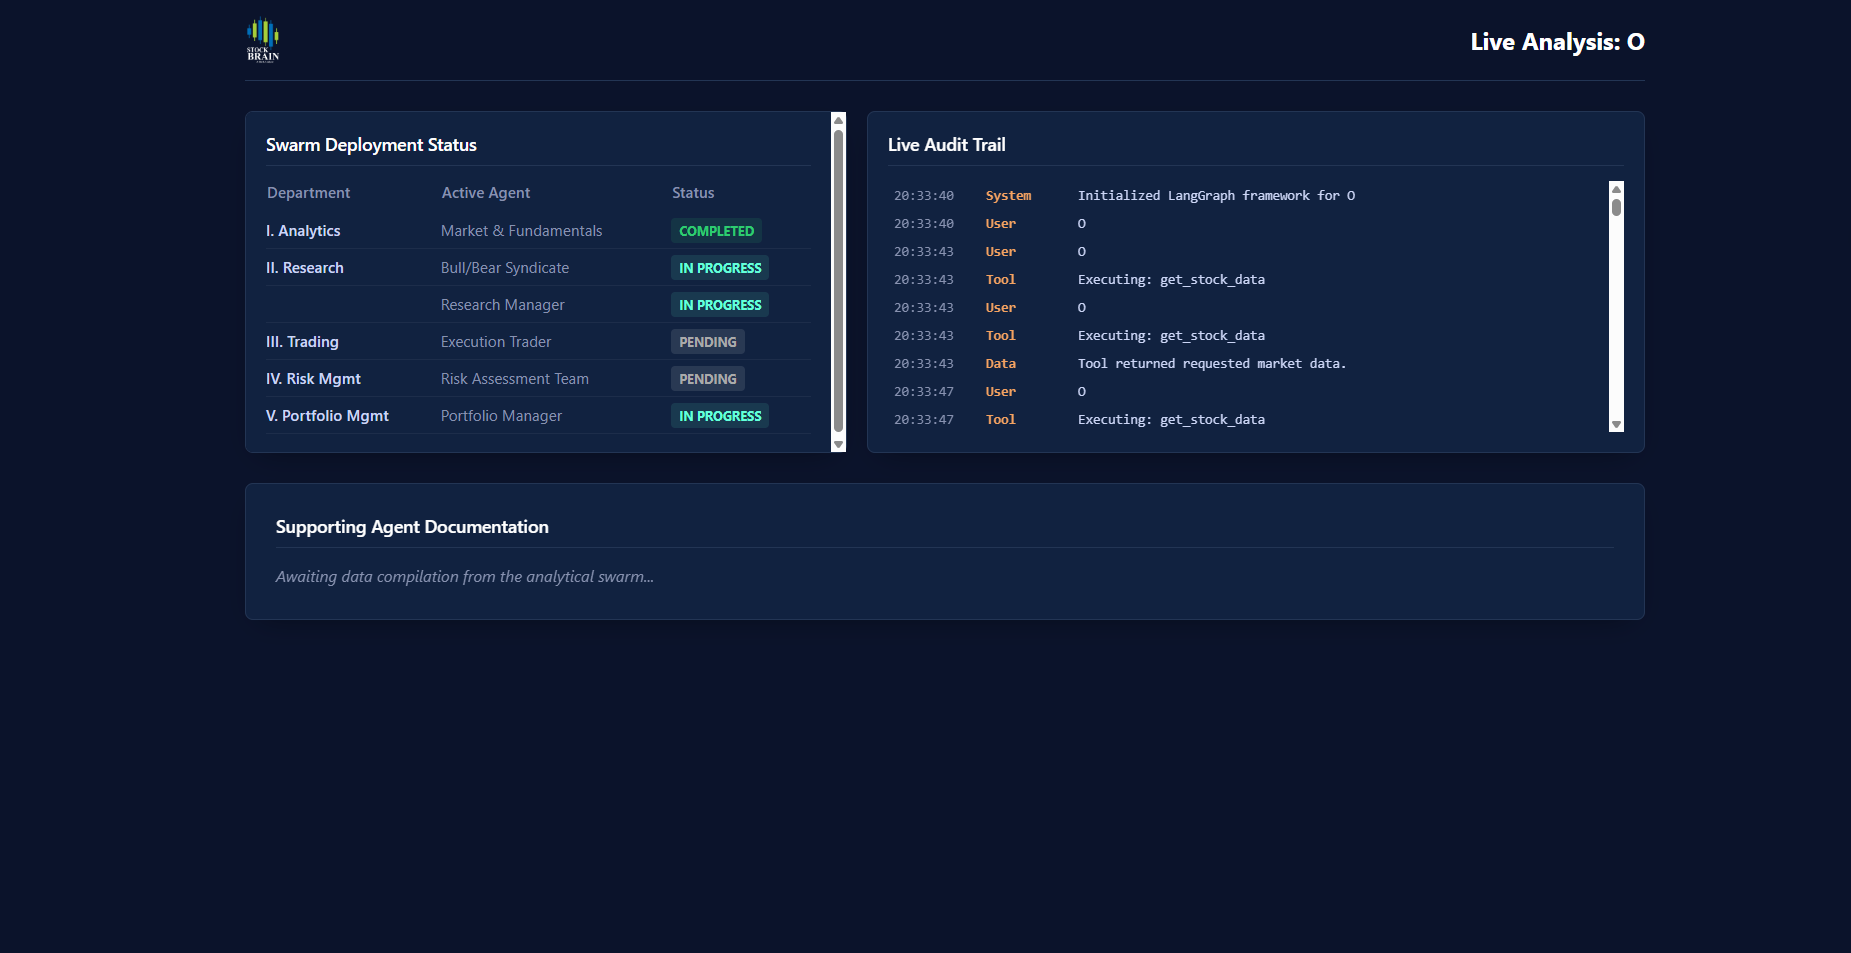Select the Live Audit Trail title
This screenshot has height=953, width=1851.
pyautogui.click(x=947, y=145)
